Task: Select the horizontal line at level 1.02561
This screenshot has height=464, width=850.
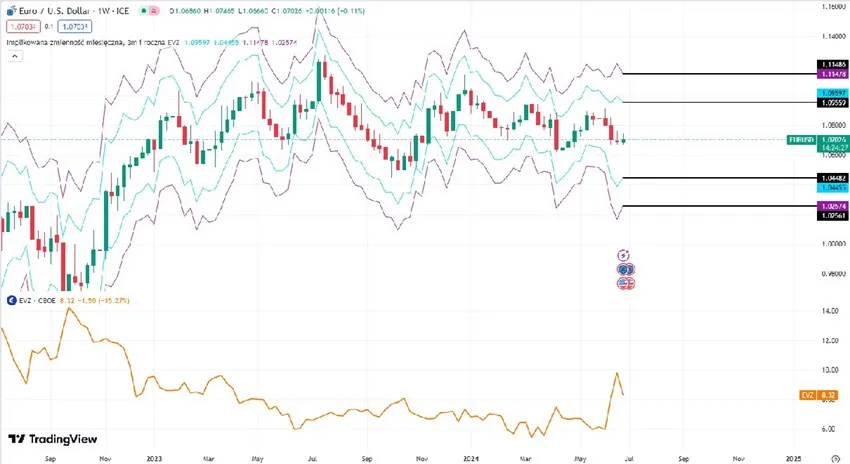Action: tap(719, 205)
